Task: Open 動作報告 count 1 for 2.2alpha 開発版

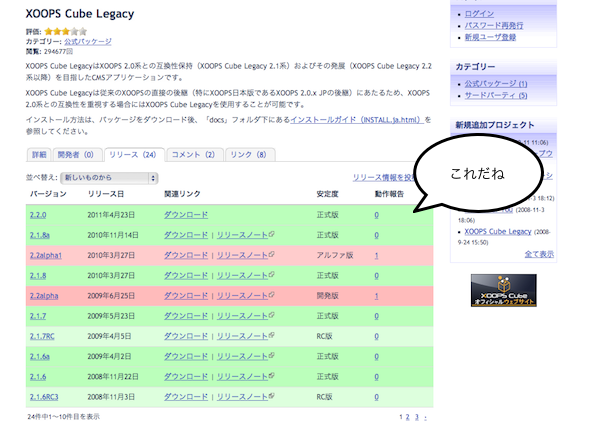Action: (377, 296)
